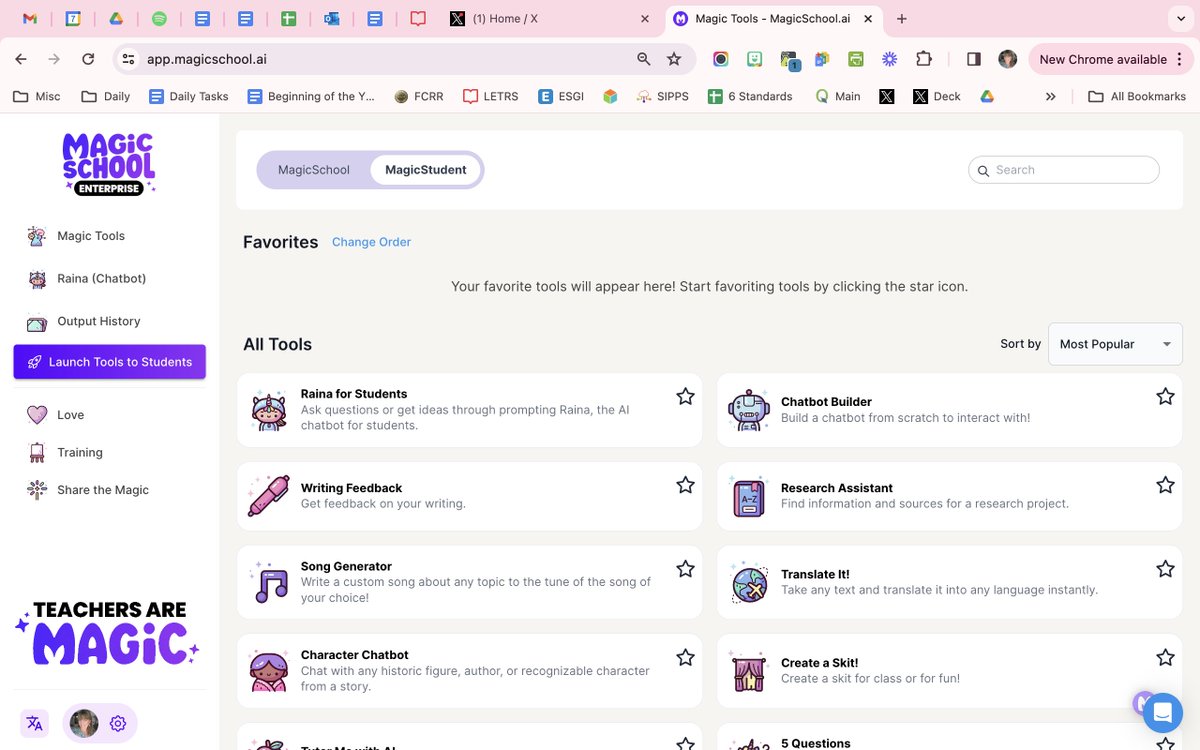Click the Chrome profile avatar

click(1007, 59)
